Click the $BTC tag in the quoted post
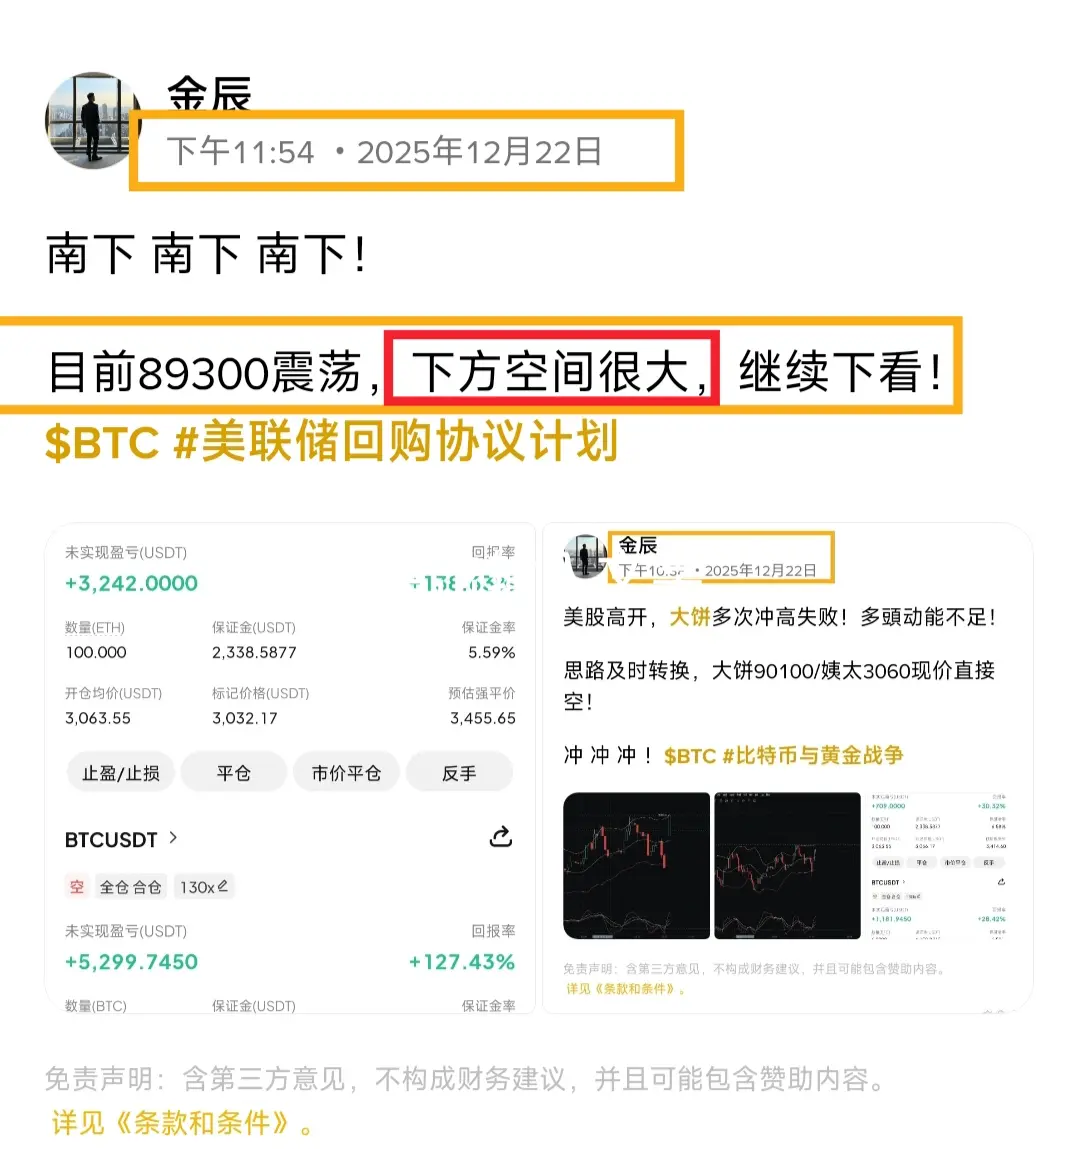1079x1149 pixels. 690,756
